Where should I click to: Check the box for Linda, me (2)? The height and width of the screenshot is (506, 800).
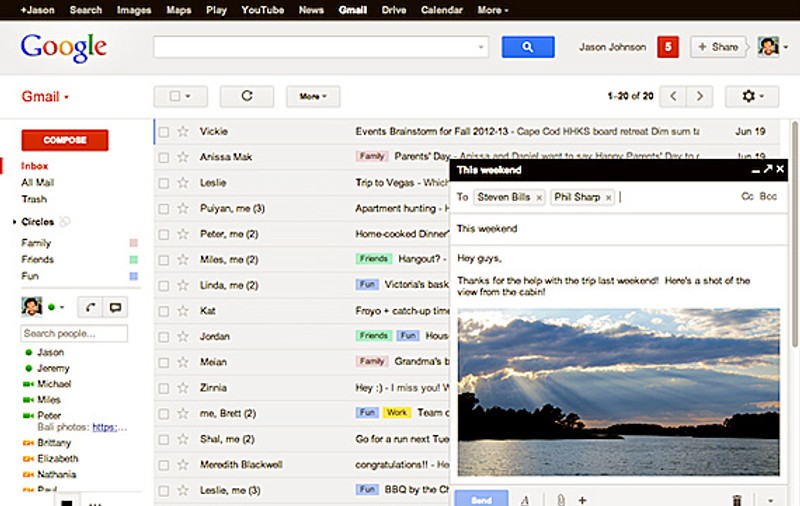pos(163,286)
